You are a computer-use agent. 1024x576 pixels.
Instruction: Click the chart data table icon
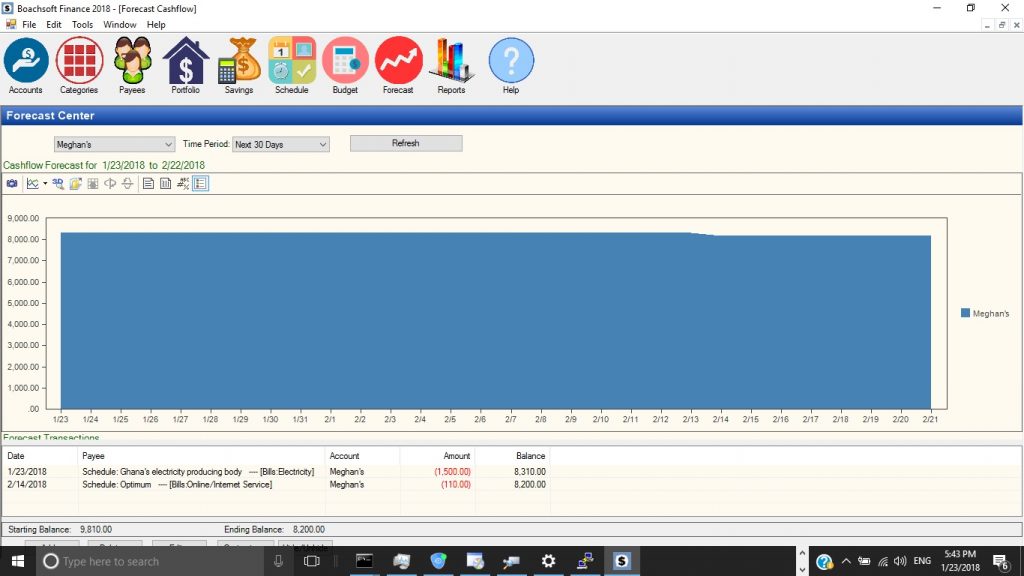[x=166, y=184]
